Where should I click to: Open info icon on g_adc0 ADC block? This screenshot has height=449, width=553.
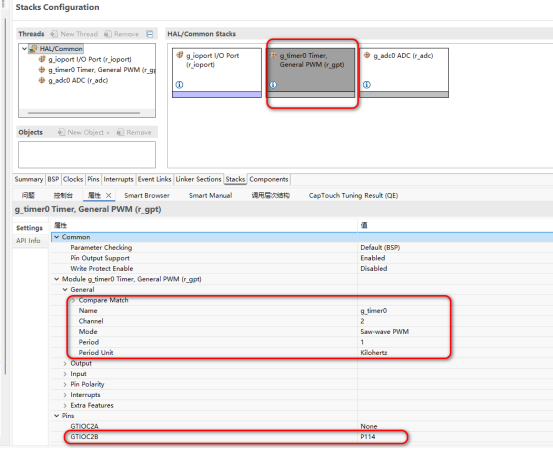point(367,85)
